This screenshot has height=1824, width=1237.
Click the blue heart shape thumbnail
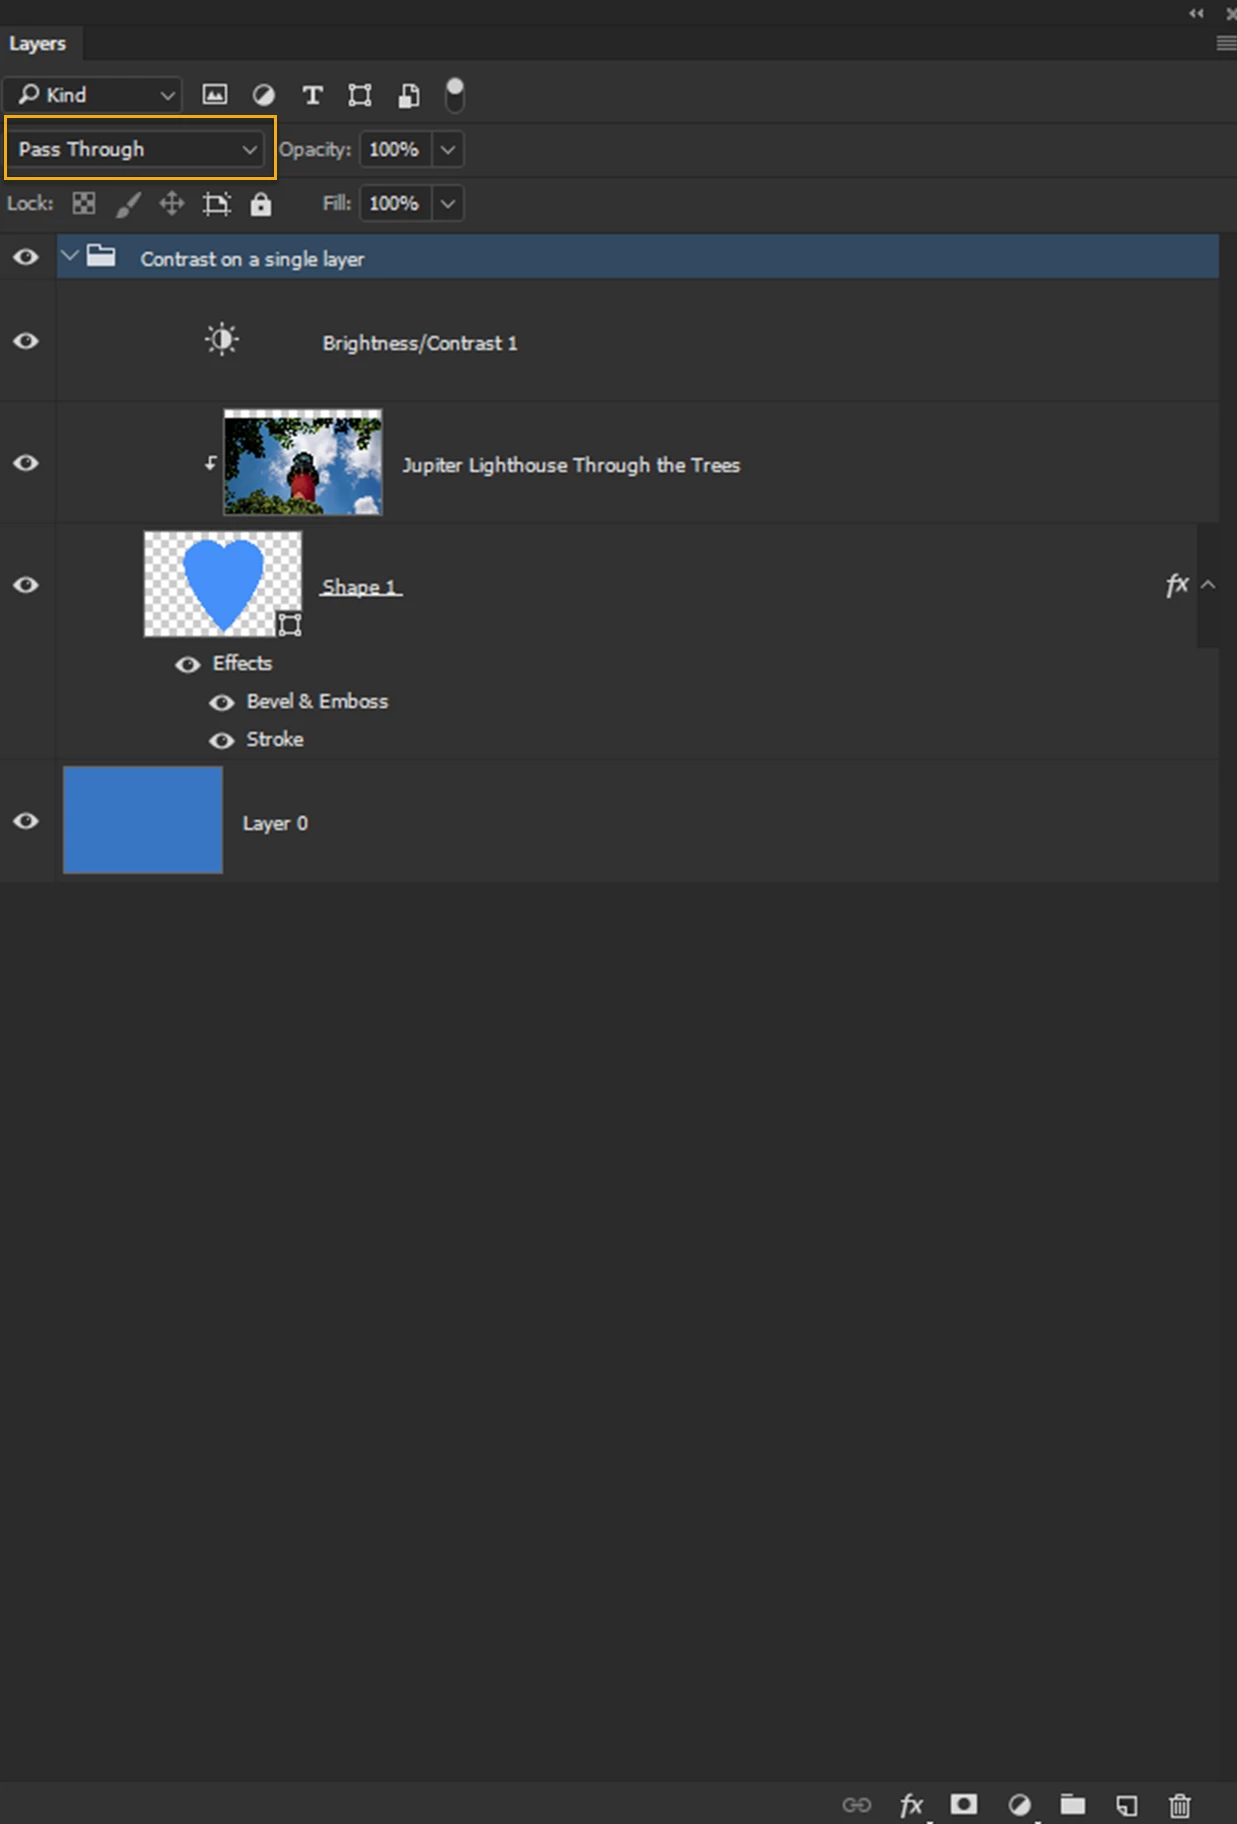[223, 584]
